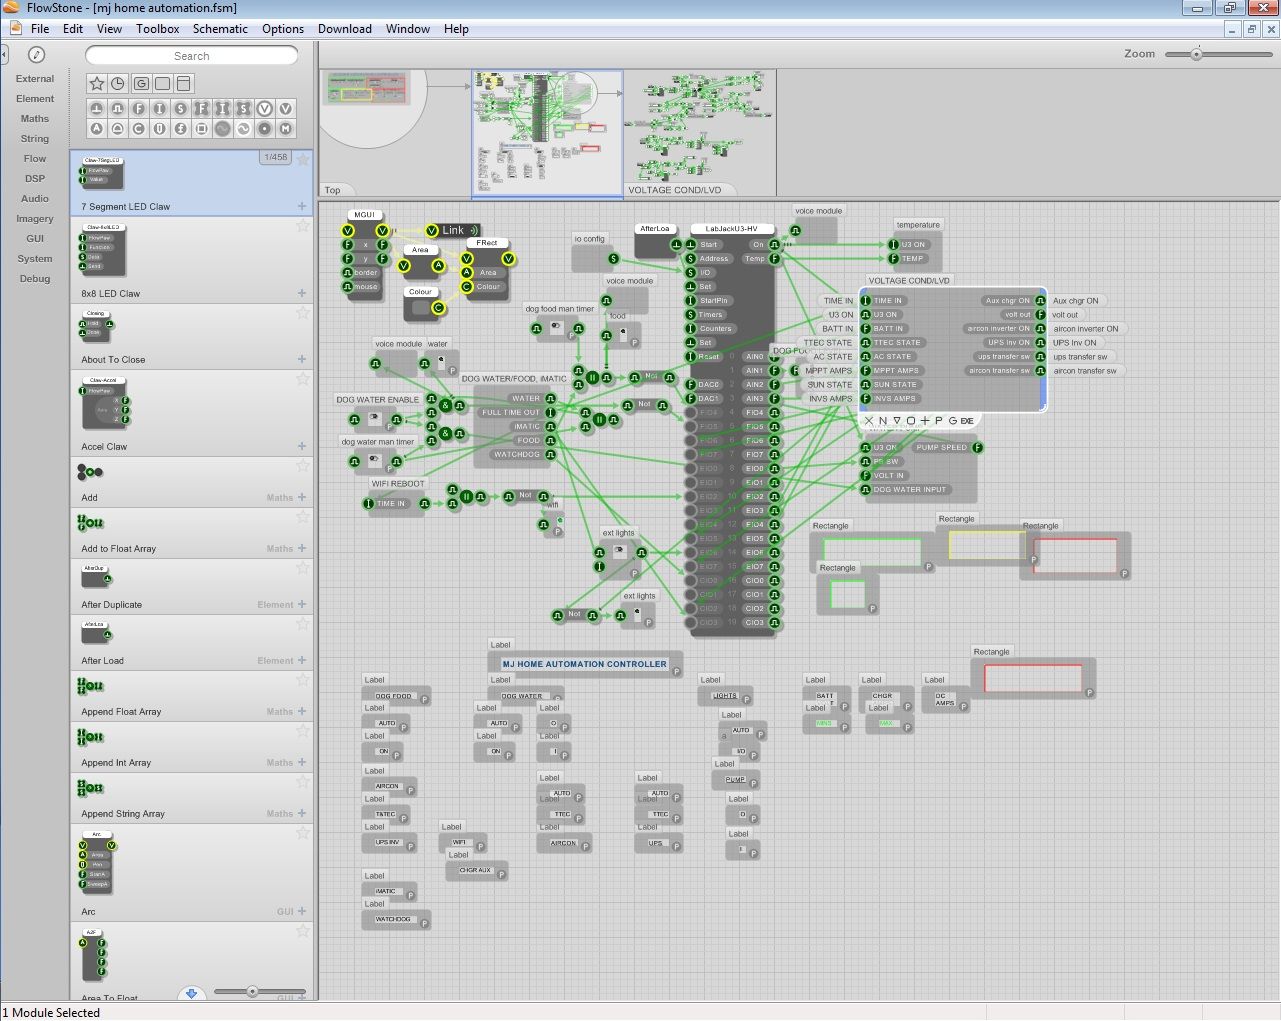
Task: Select the MIDI (M) type icon in the toolbox
Action: [285, 128]
